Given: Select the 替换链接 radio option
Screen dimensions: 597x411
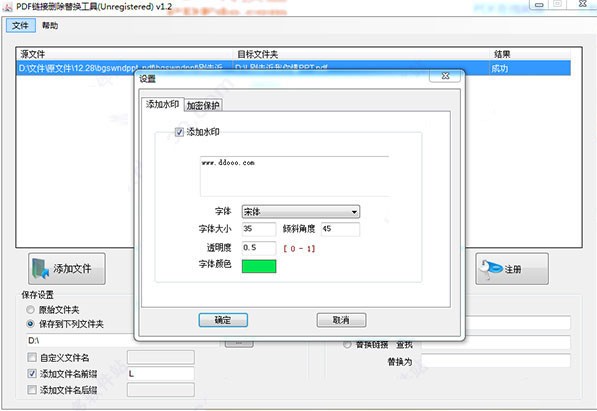Looking at the screenshot, I should click(x=347, y=344).
